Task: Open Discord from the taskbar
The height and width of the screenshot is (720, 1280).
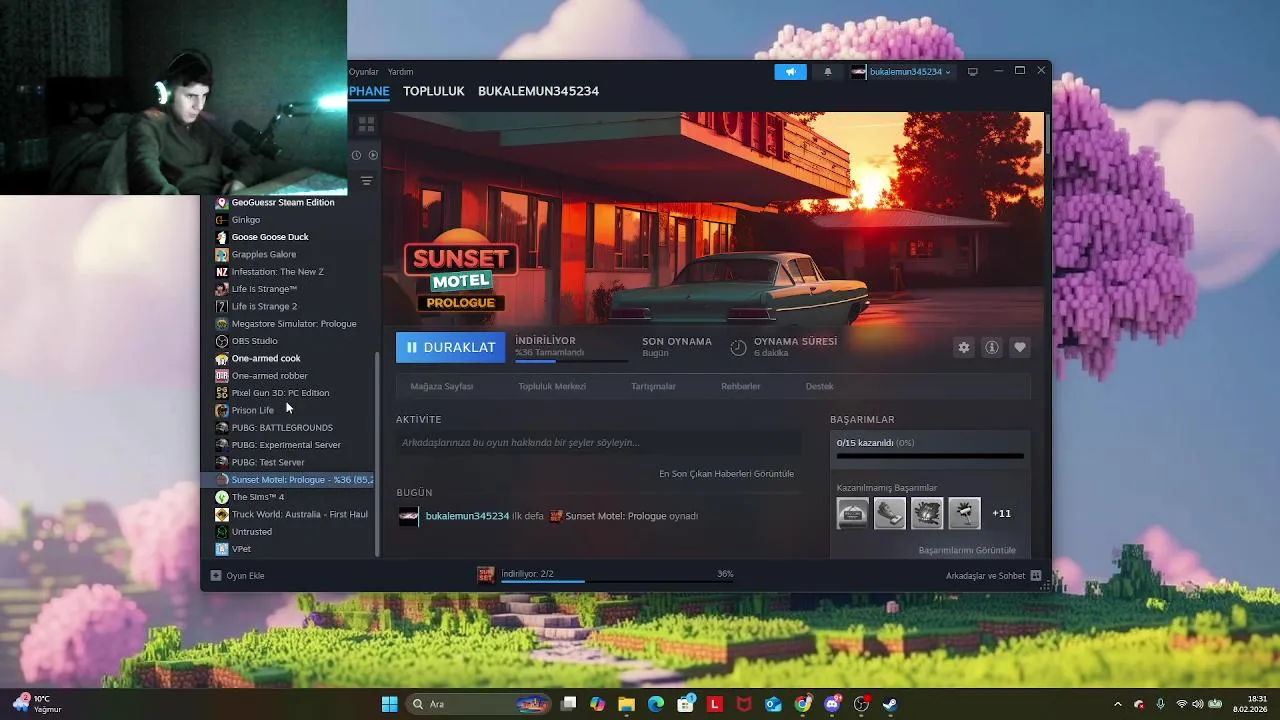Action: click(x=832, y=704)
